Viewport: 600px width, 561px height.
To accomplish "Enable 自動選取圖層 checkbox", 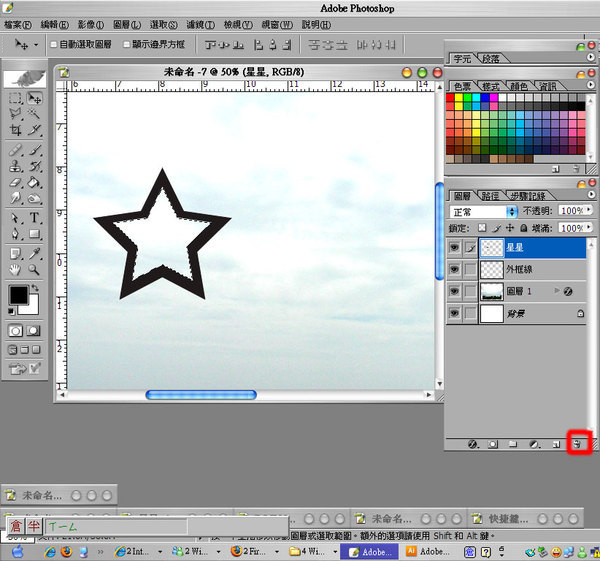I will (53, 45).
